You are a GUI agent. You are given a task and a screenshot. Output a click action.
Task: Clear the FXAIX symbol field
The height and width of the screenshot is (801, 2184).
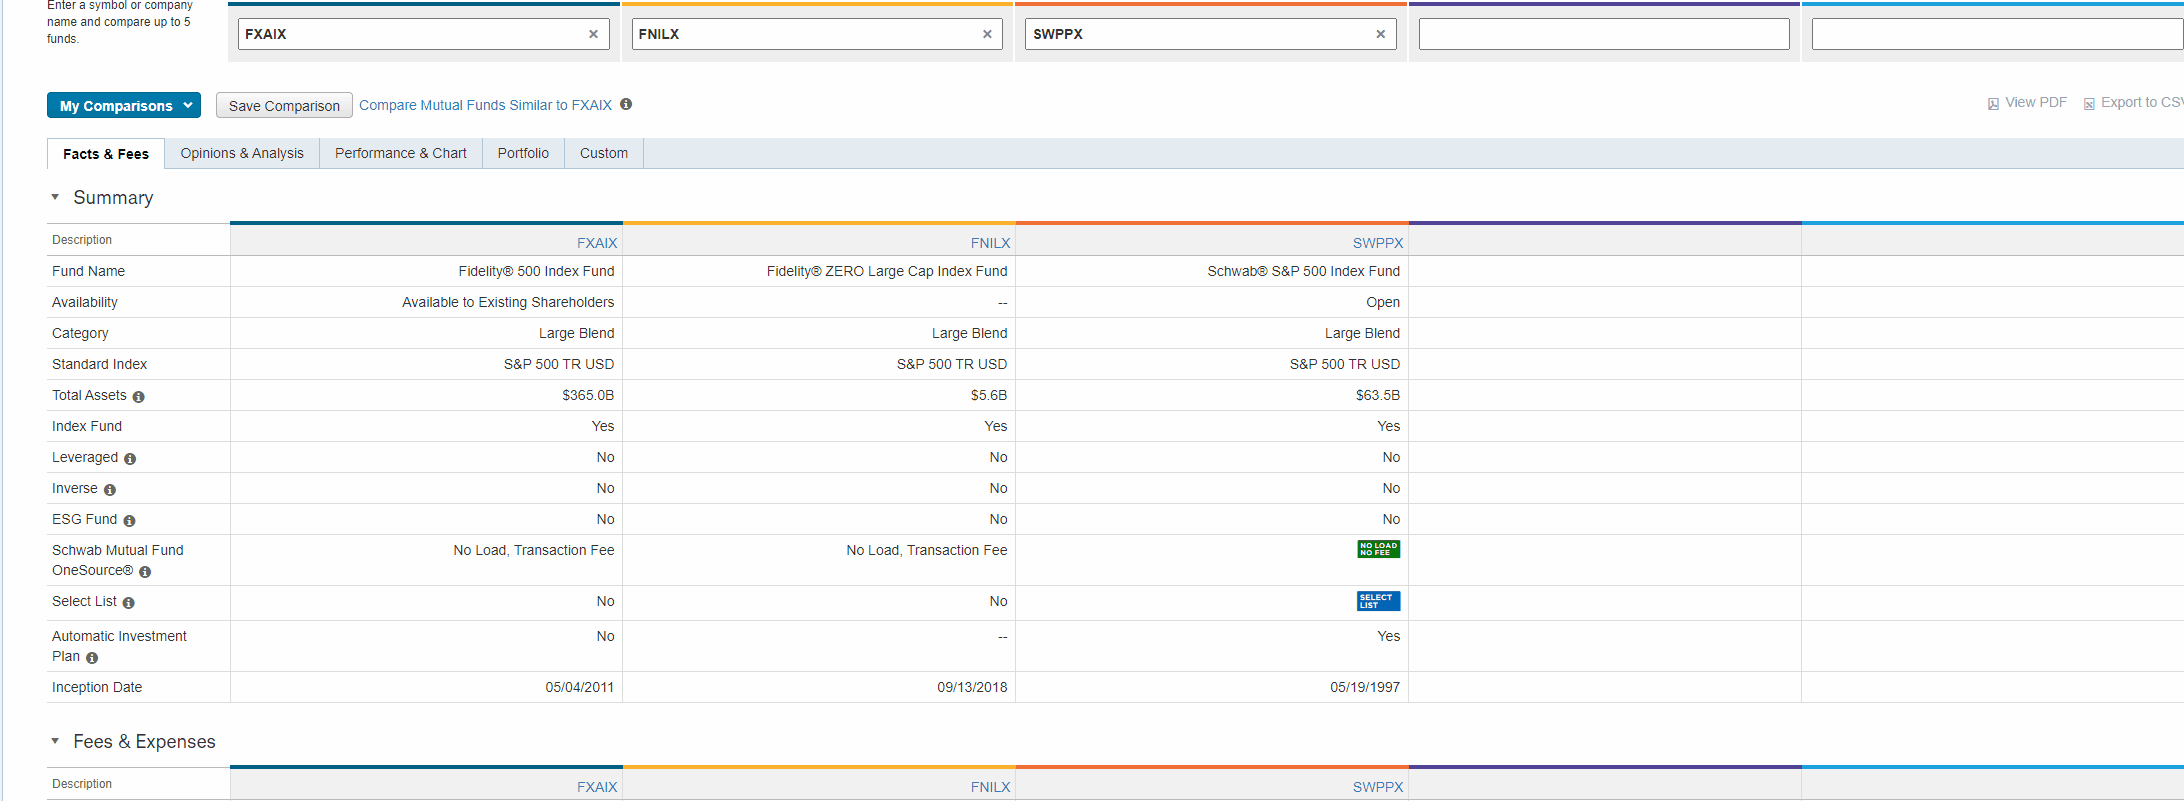[593, 34]
